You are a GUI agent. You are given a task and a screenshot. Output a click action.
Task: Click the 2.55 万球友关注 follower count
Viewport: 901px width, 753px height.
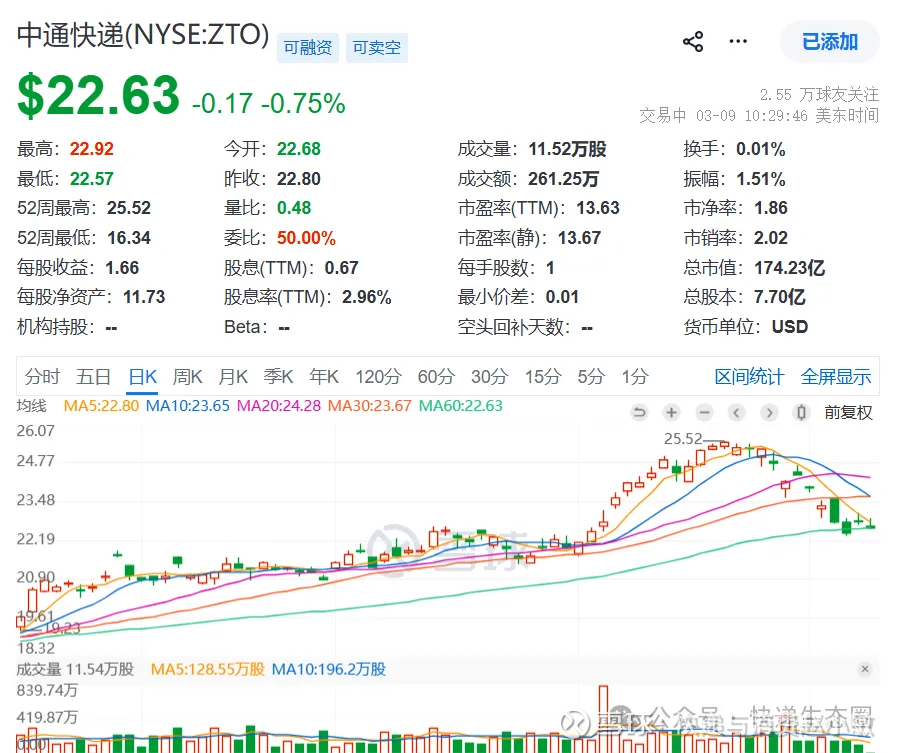pyautogui.click(x=819, y=94)
